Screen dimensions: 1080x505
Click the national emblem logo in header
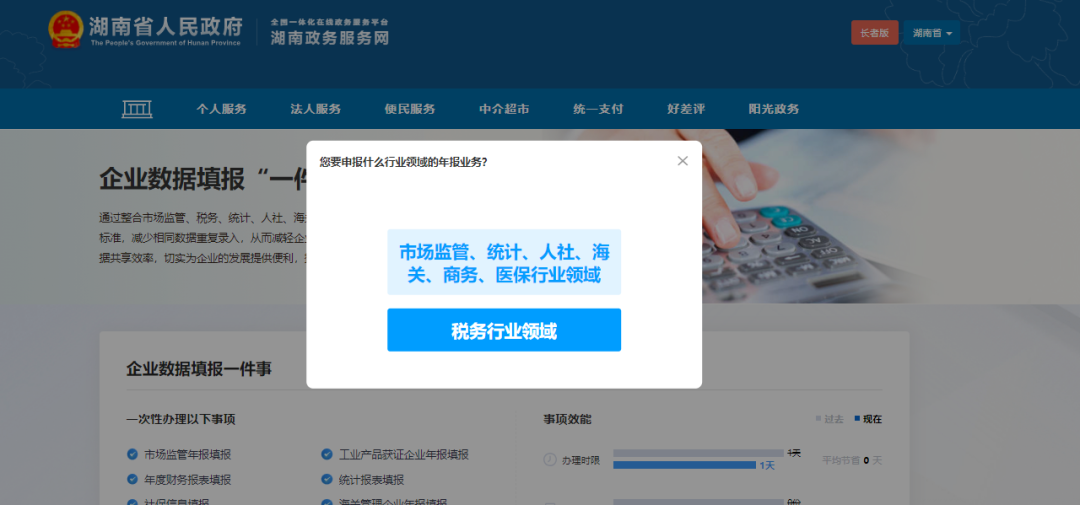click(x=66, y=30)
